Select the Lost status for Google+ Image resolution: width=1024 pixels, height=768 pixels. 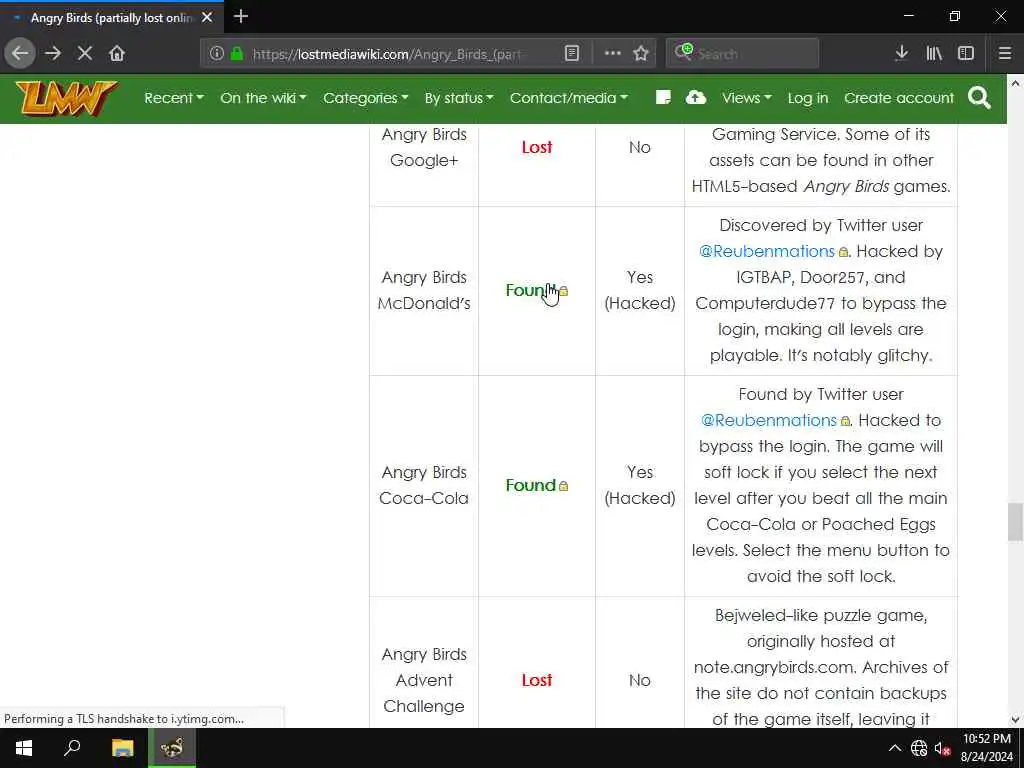pyautogui.click(x=537, y=147)
